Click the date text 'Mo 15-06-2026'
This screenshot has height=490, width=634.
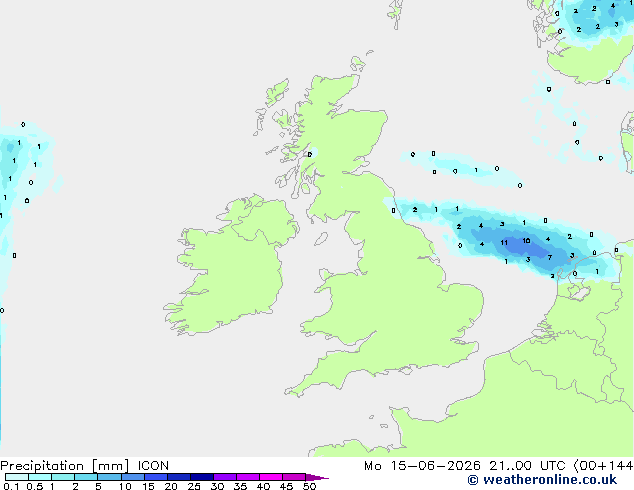coord(422,466)
